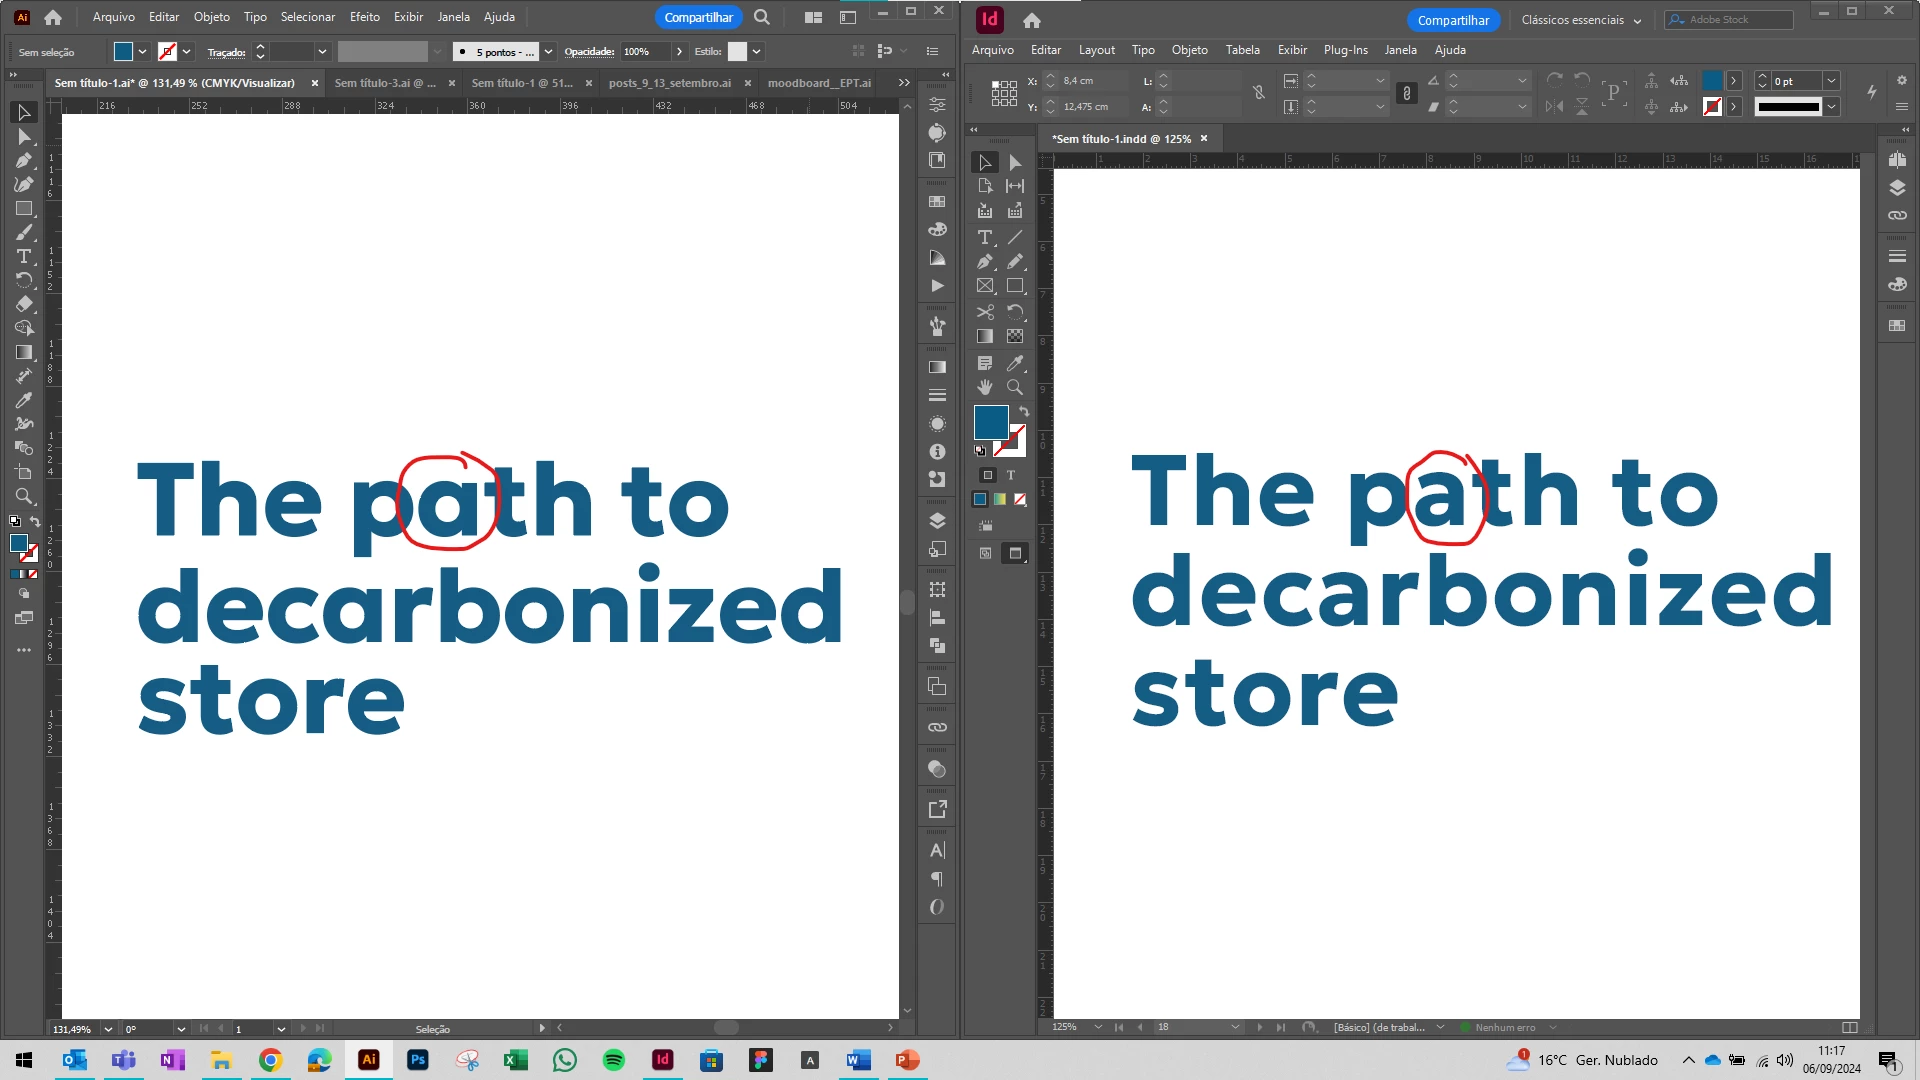Open the 5 pontos brush dropdown
Viewport: 1920px width, 1080px height.
548,52
